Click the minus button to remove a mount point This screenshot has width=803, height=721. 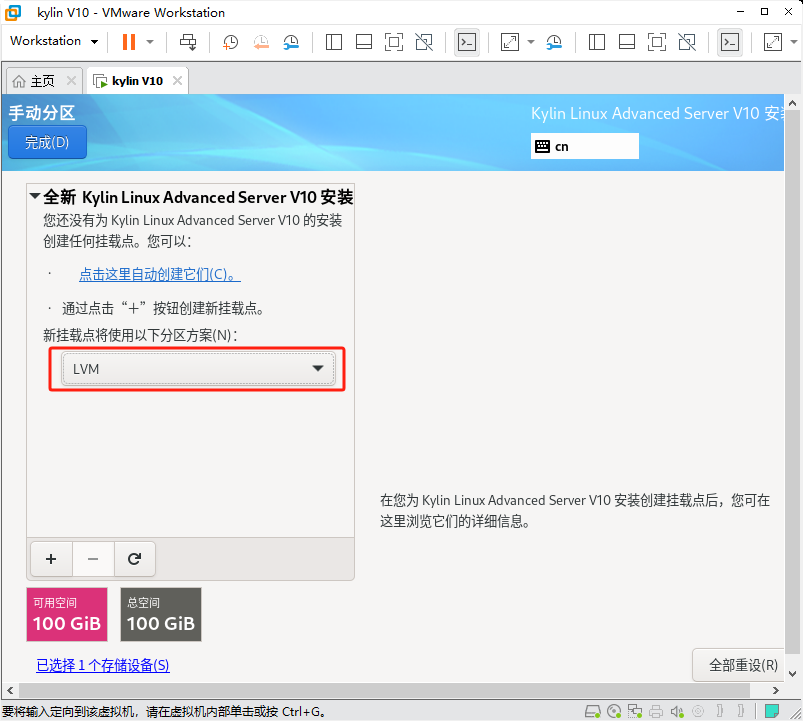click(93, 559)
